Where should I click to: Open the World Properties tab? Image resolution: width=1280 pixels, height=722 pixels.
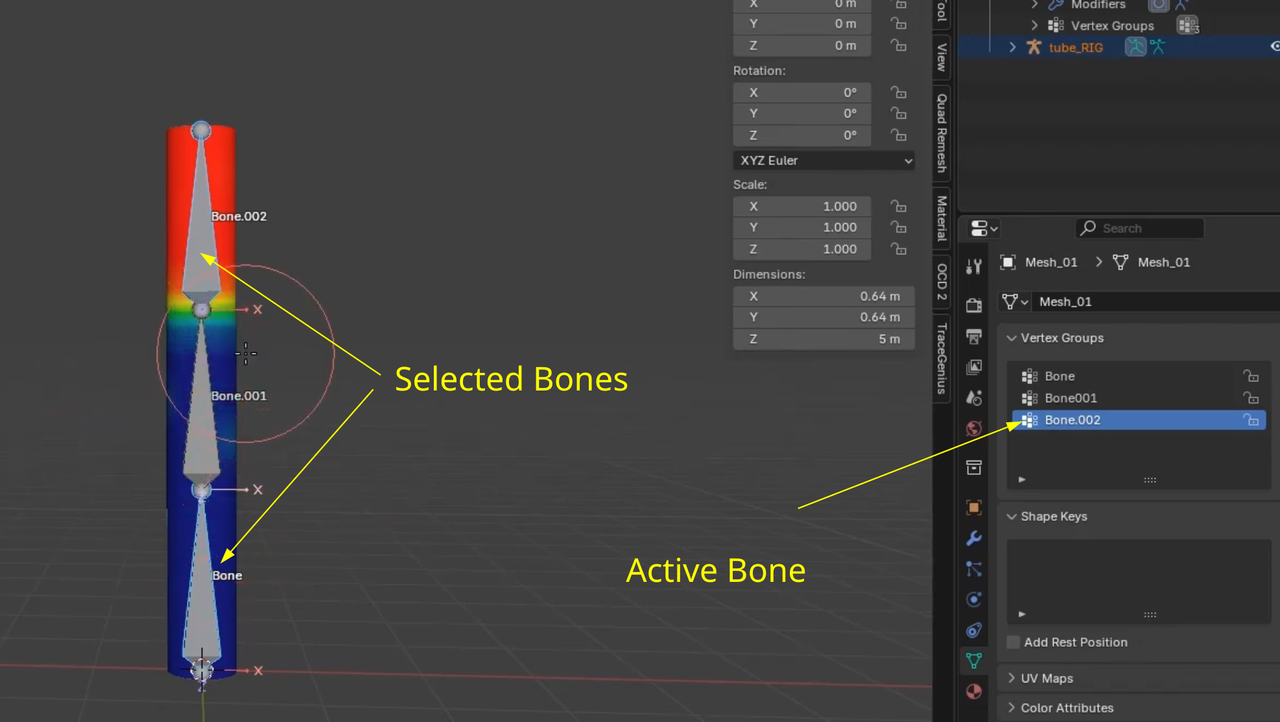tap(974, 428)
